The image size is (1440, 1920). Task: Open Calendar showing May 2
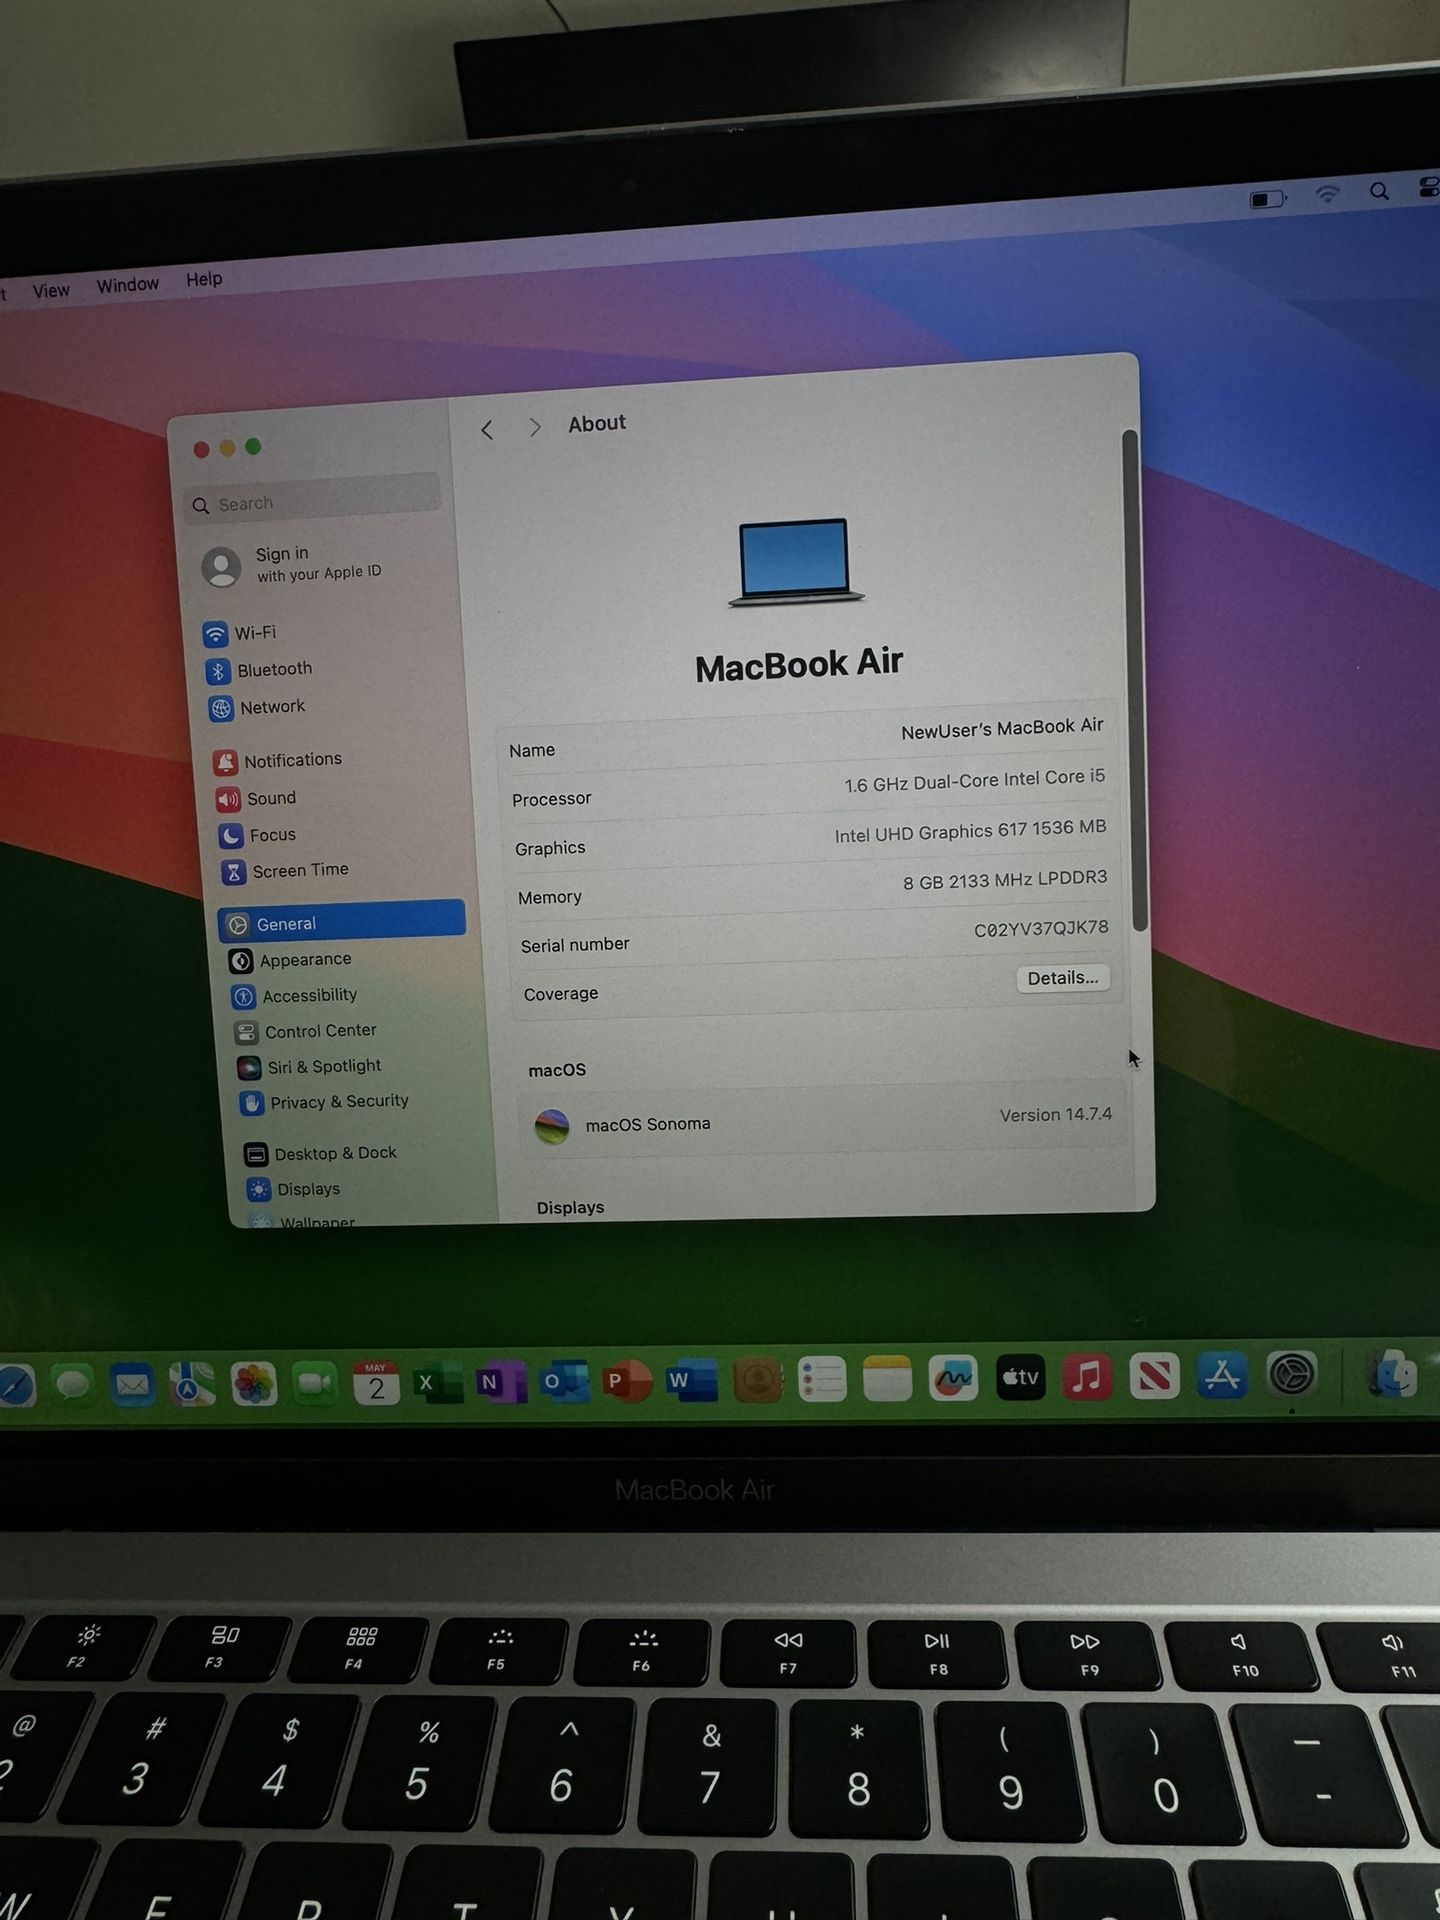376,1383
